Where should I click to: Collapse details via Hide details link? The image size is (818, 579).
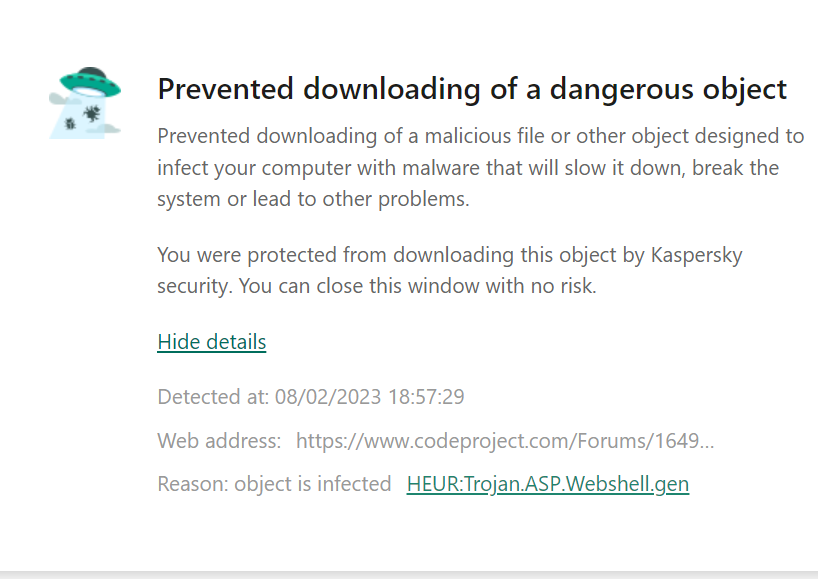[x=212, y=342]
